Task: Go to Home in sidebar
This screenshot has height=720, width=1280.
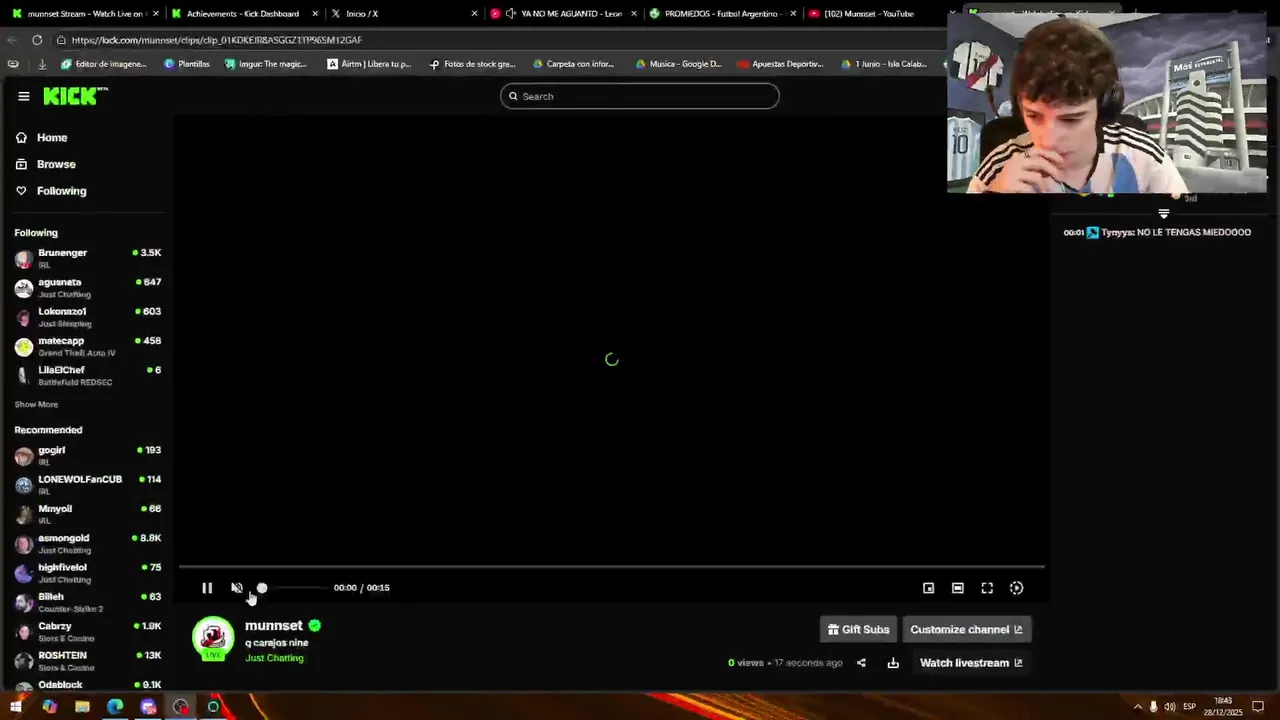Action: (52, 138)
